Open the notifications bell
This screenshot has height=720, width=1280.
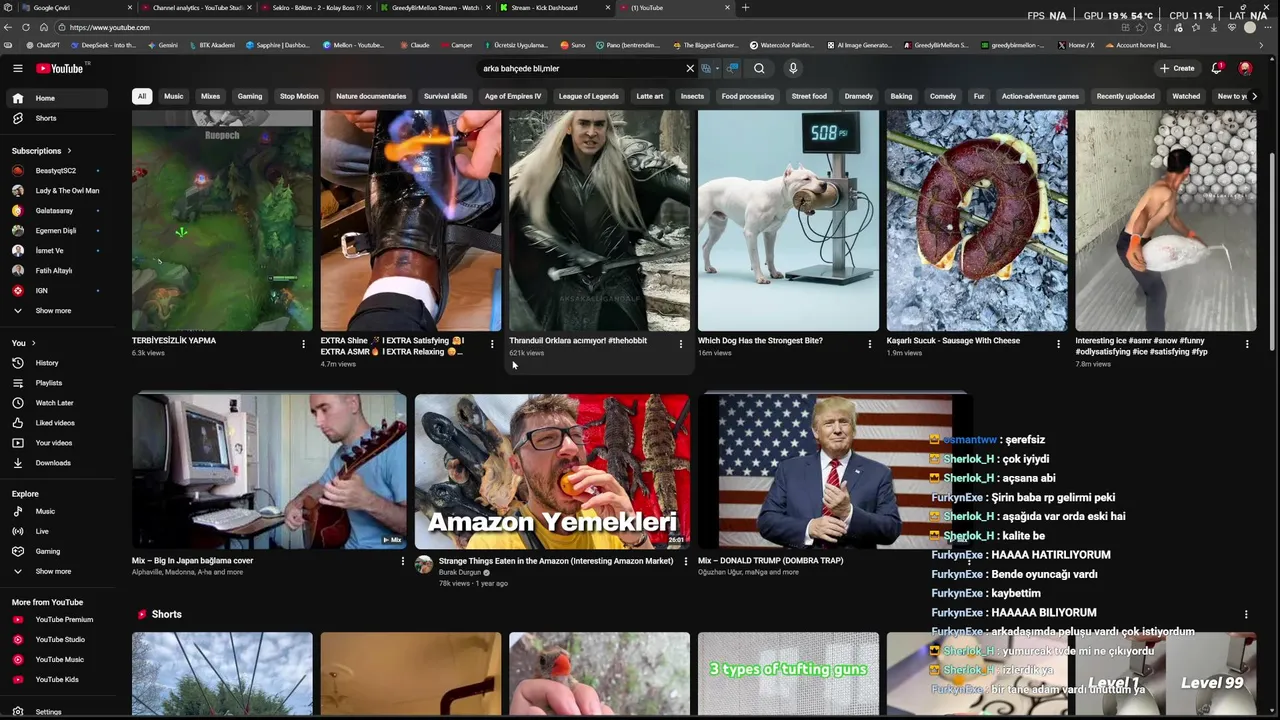pos(1217,68)
